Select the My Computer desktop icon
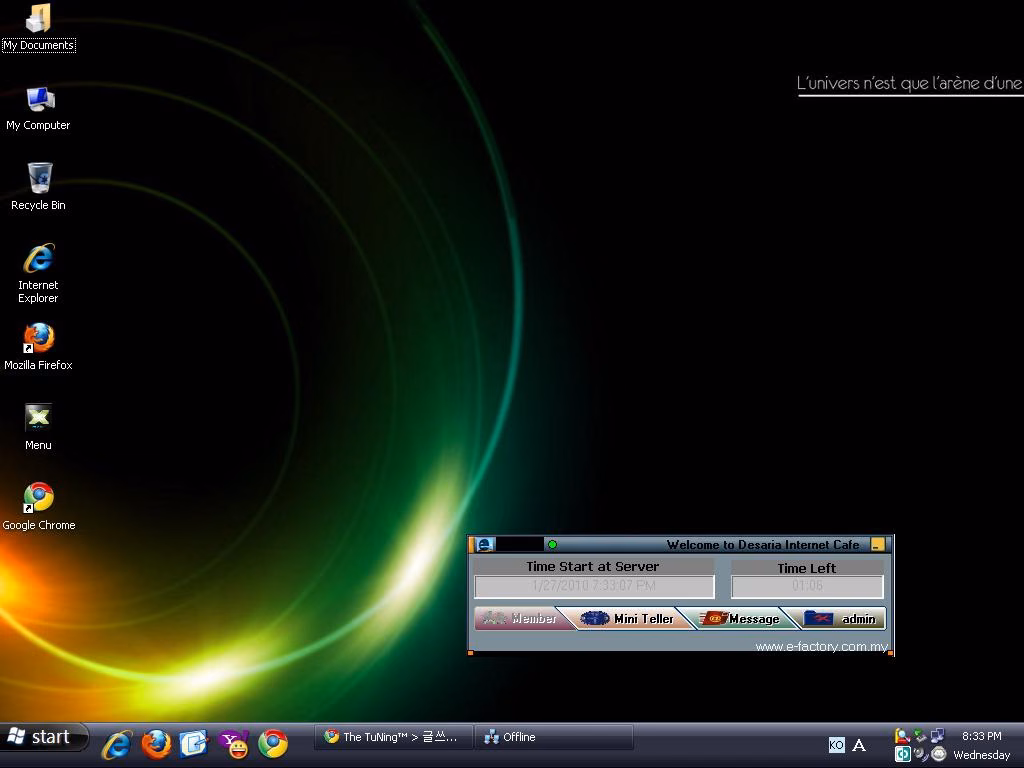 [x=38, y=108]
